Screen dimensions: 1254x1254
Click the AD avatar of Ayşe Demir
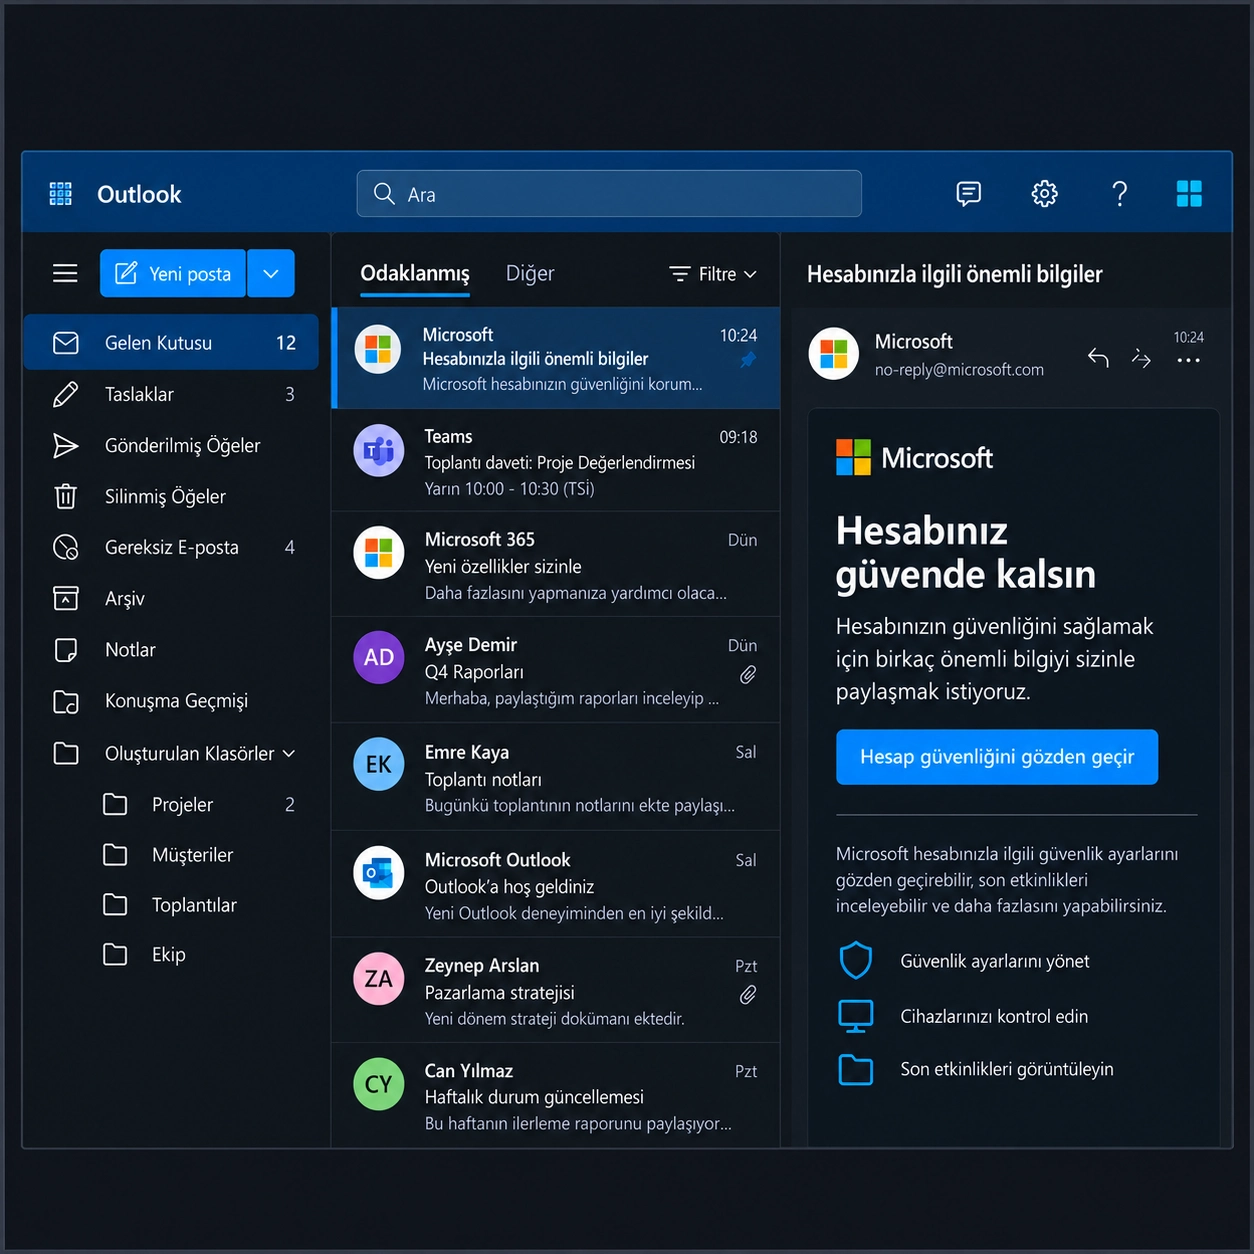(x=379, y=657)
